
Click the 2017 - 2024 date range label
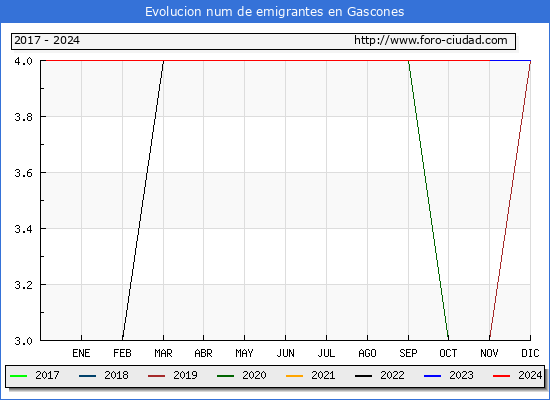click(47, 40)
